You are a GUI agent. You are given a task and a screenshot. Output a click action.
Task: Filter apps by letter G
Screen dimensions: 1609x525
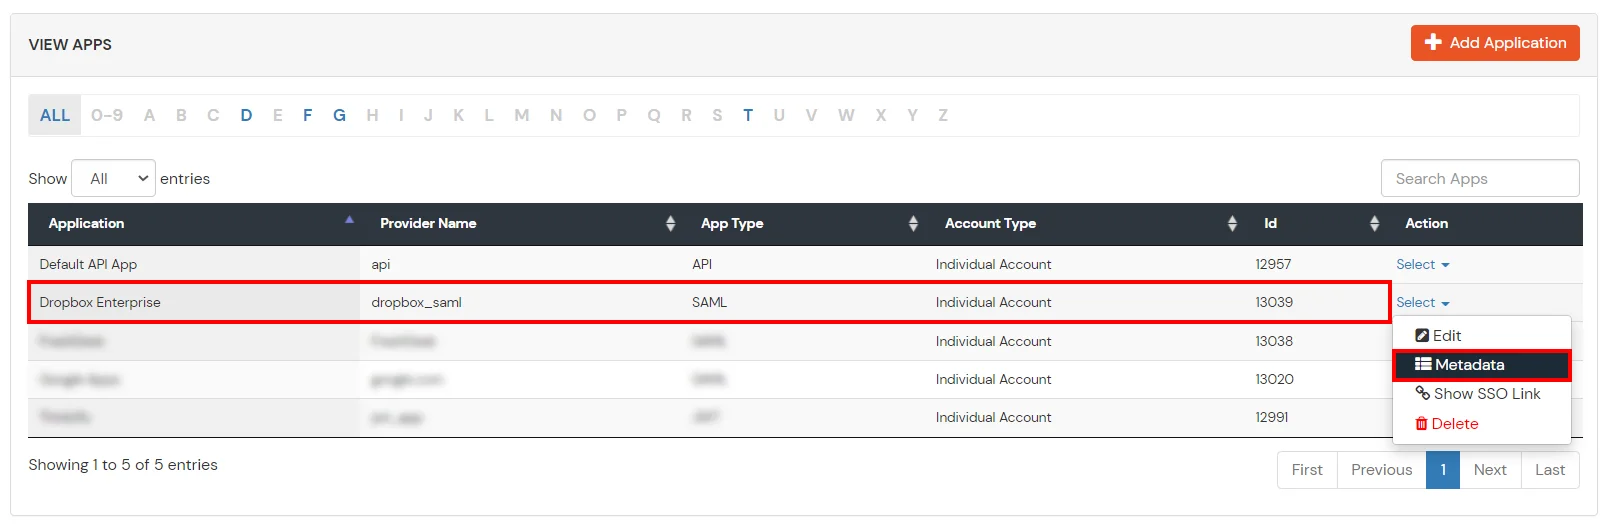pyautogui.click(x=340, y=115)
